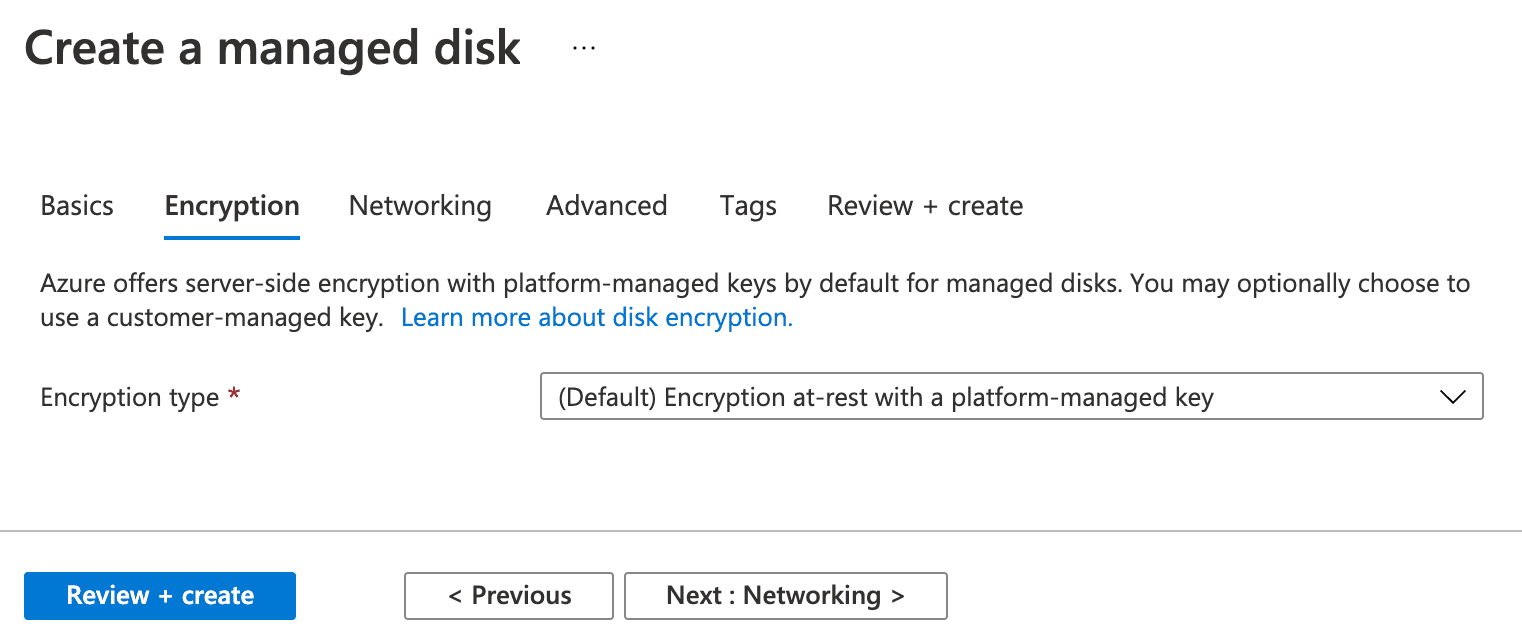Go to the Tags tab

[748, 205]
